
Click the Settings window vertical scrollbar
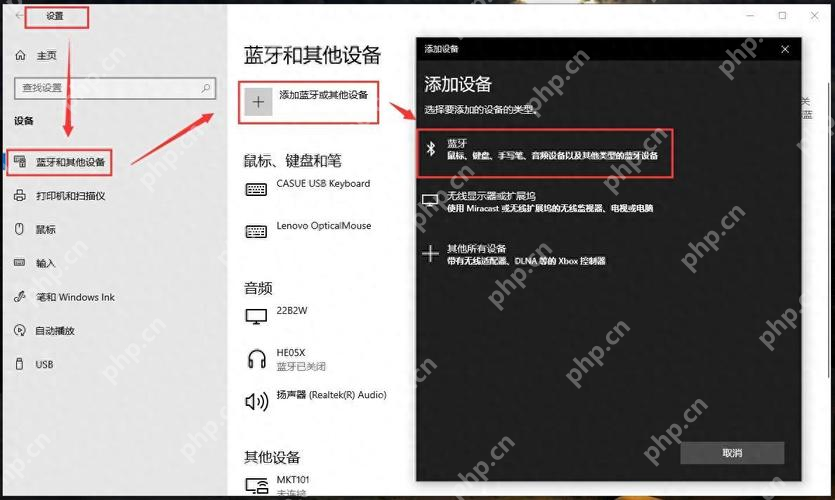click(x=829, y=229)
